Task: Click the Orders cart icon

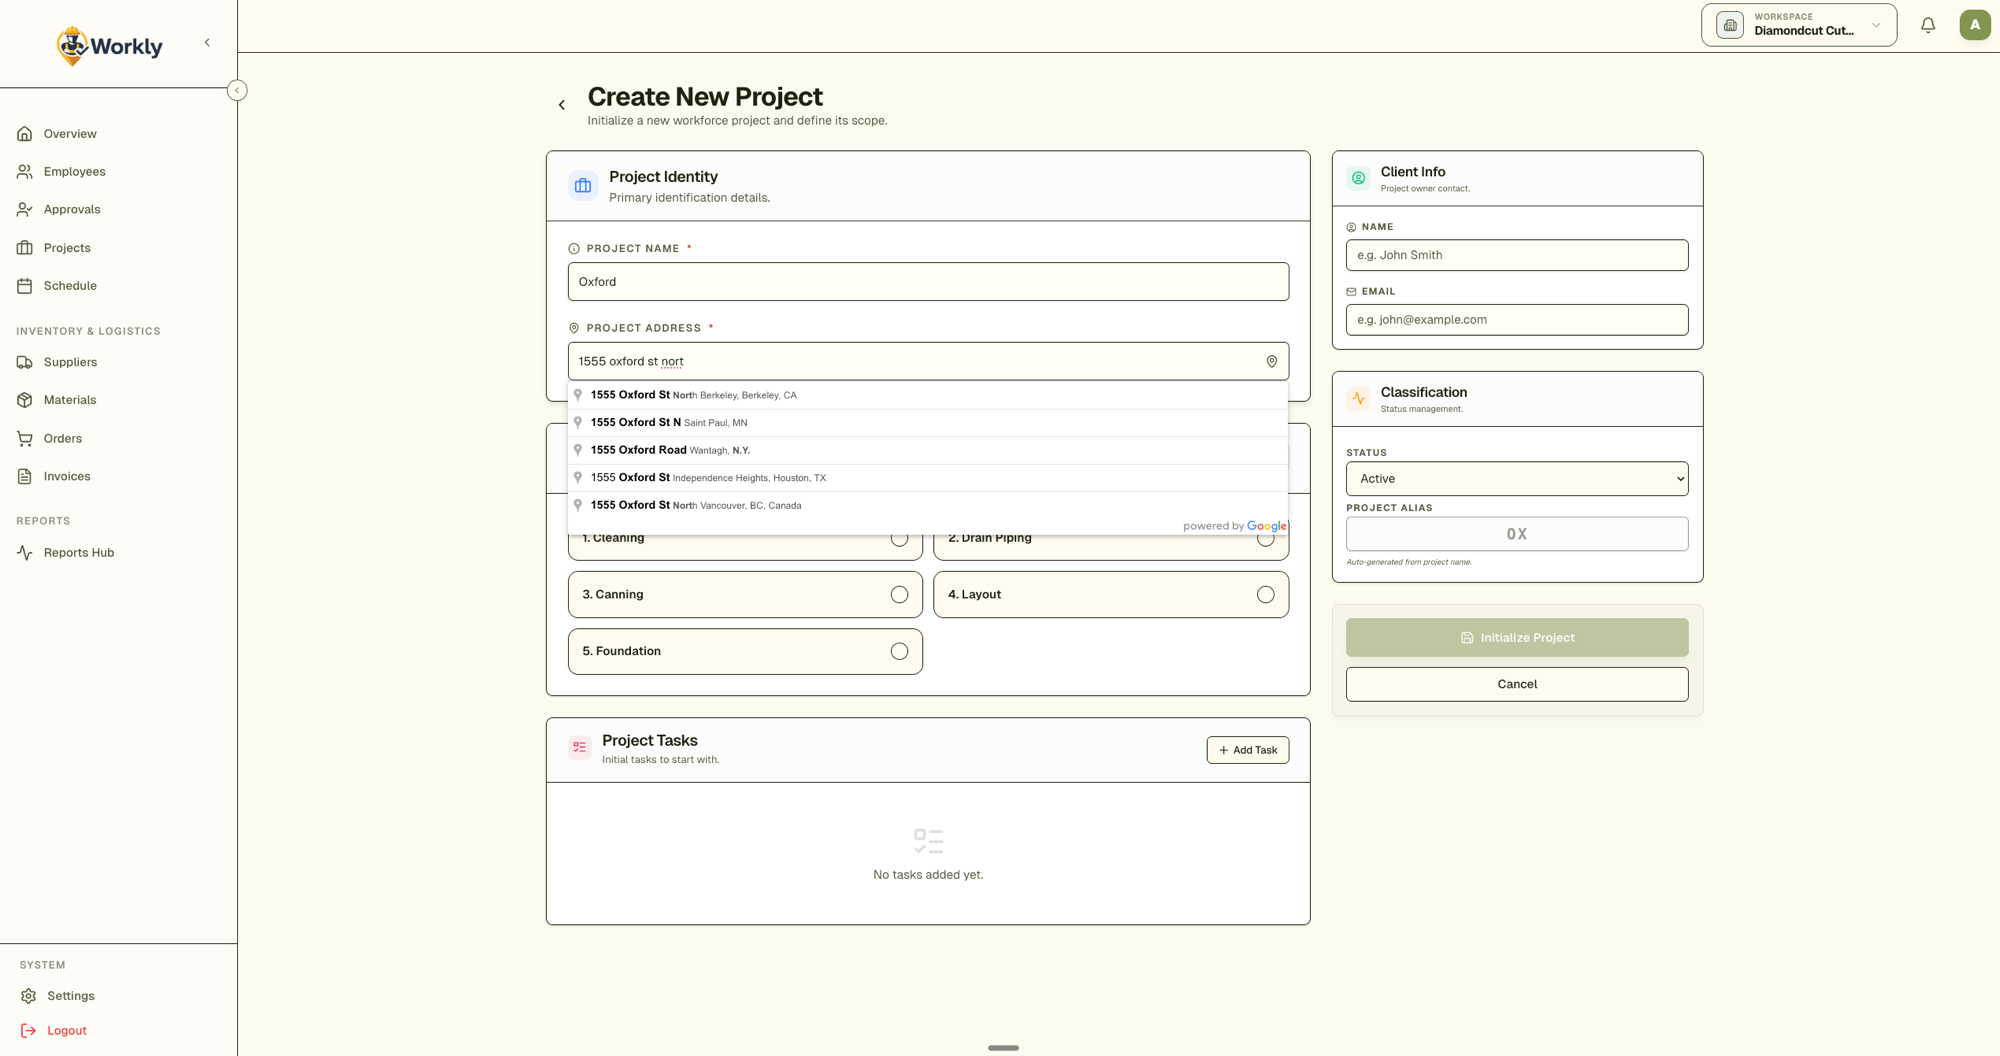Action: click(x=24, y=438)
